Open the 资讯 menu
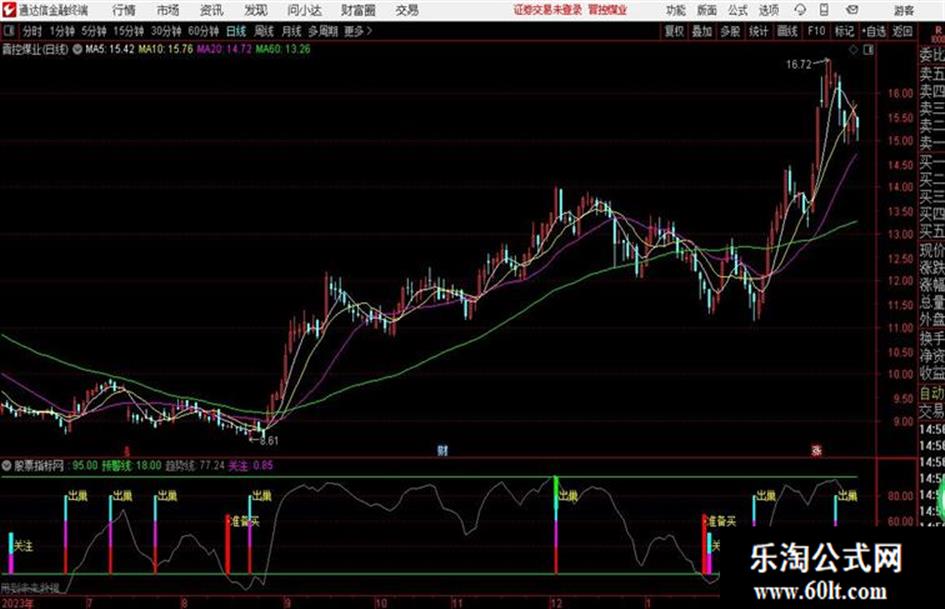 [x=211, y=10]
